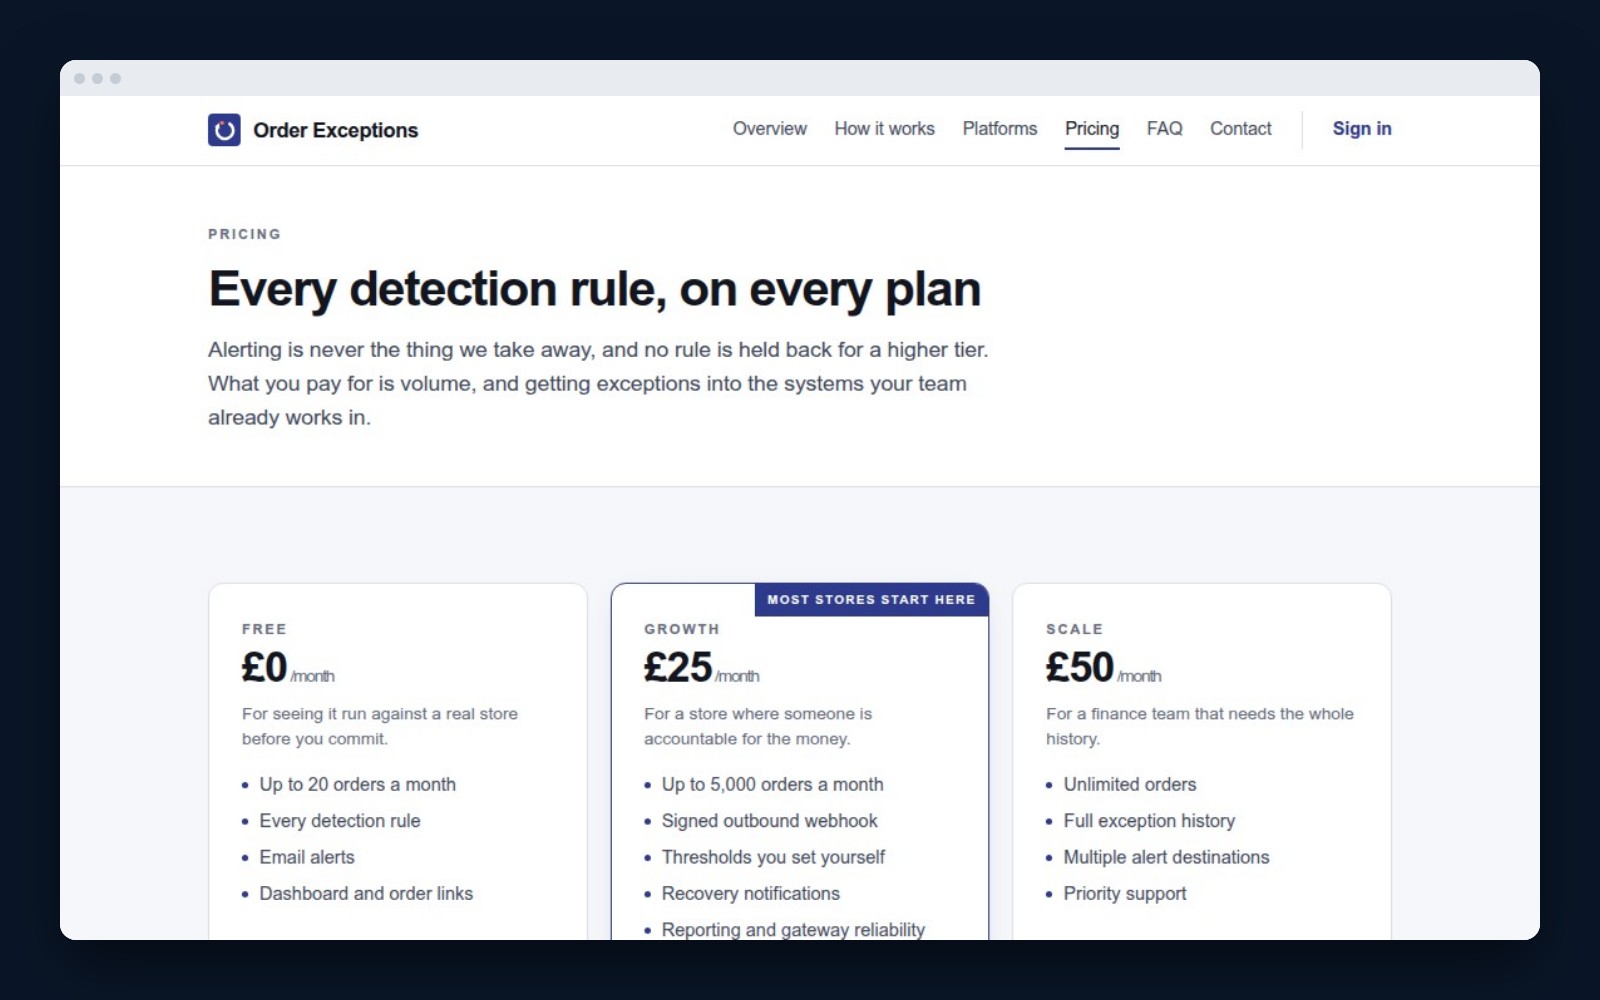
Task: Click 'For a store where someone is accountable' description
Action: [758, 726]
